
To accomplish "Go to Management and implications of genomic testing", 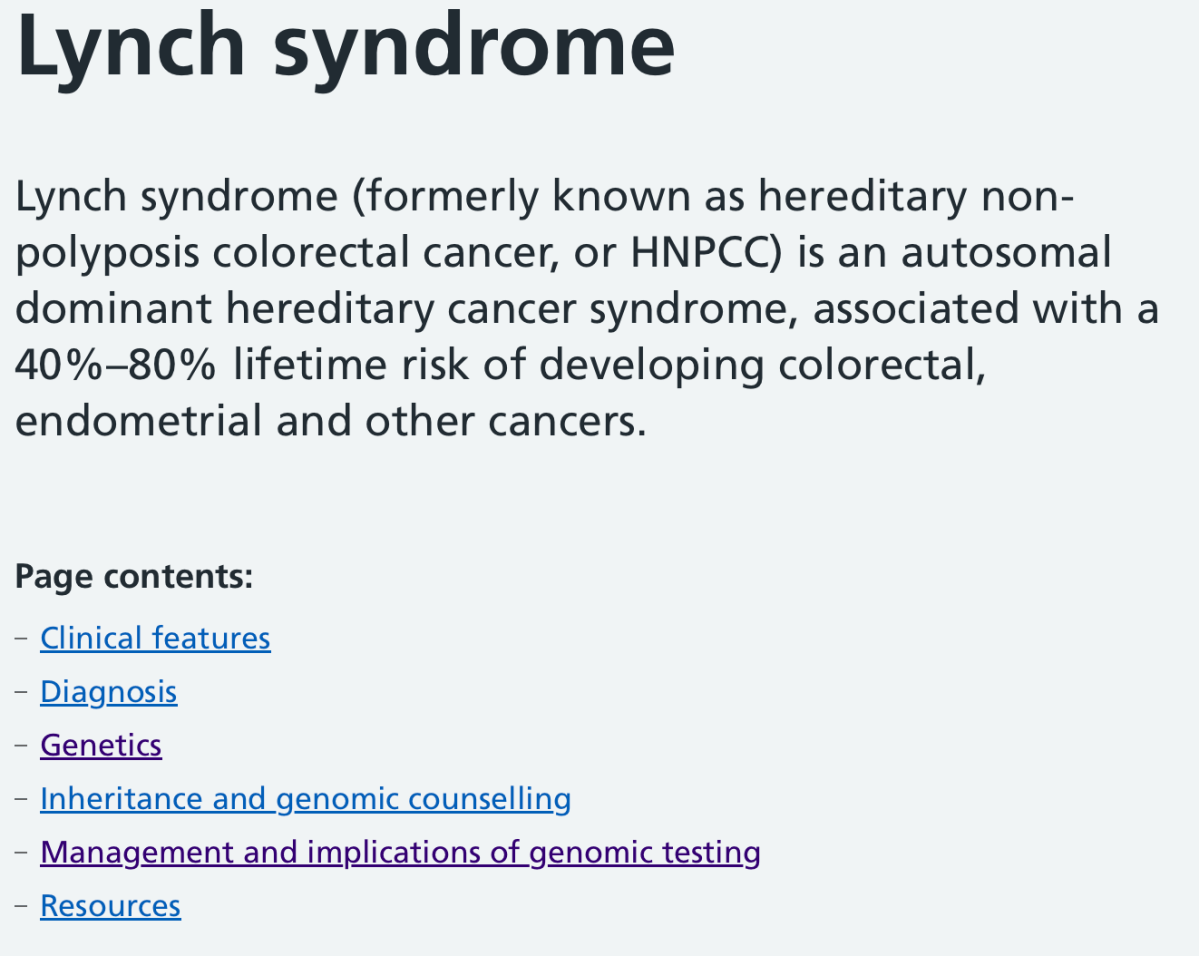I will tap(400, 853).
